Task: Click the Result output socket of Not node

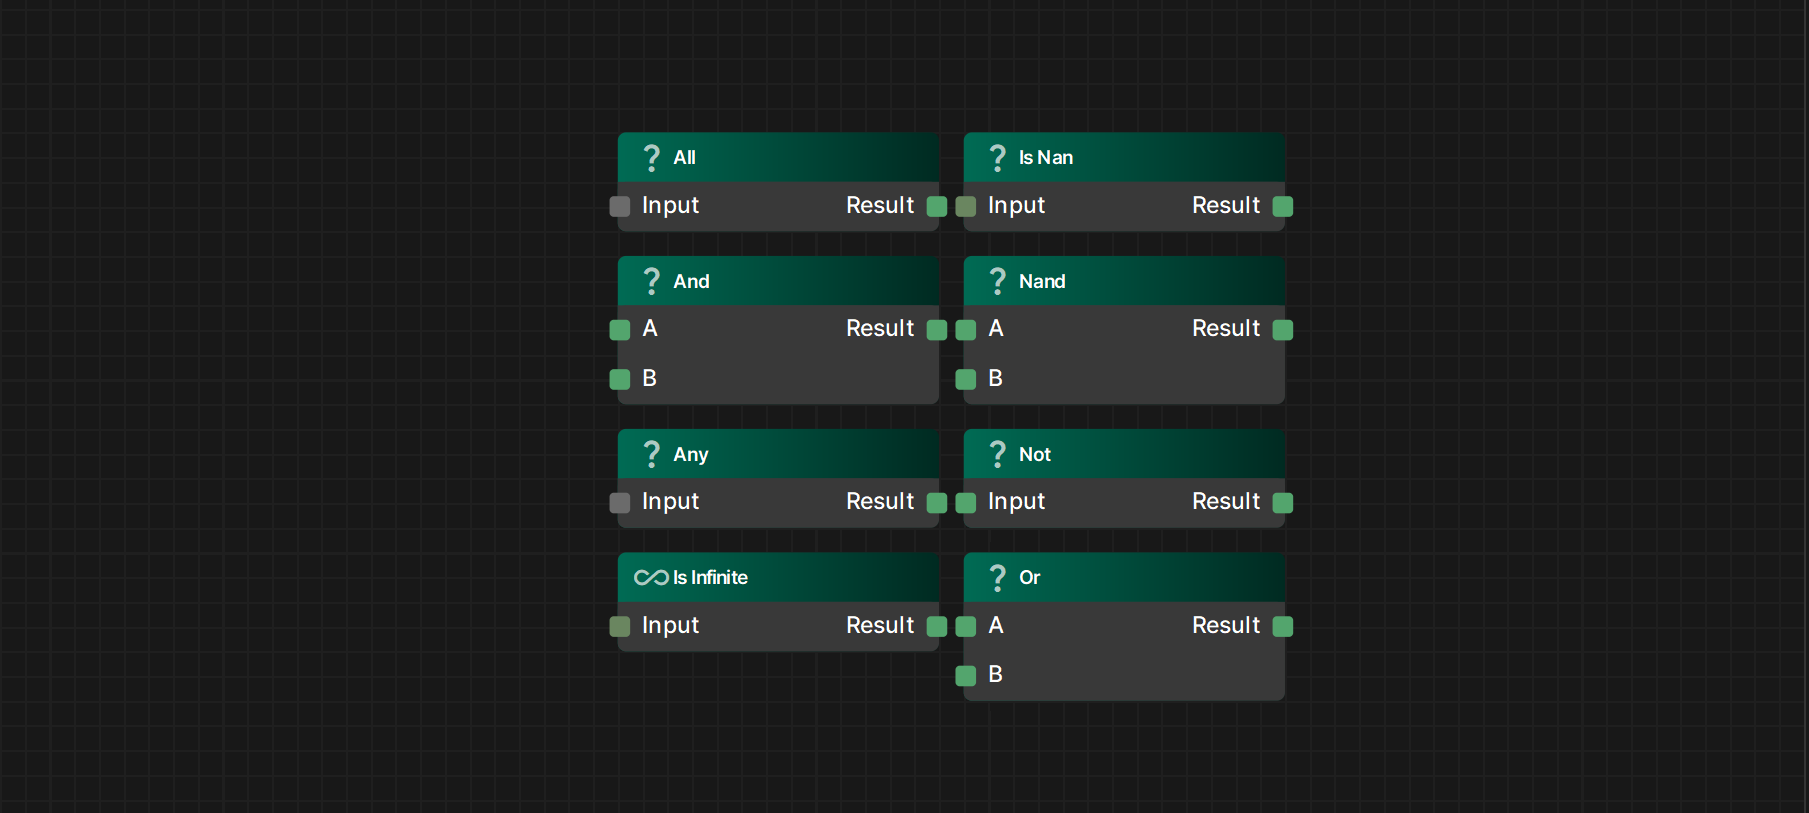Action: 1283,503
